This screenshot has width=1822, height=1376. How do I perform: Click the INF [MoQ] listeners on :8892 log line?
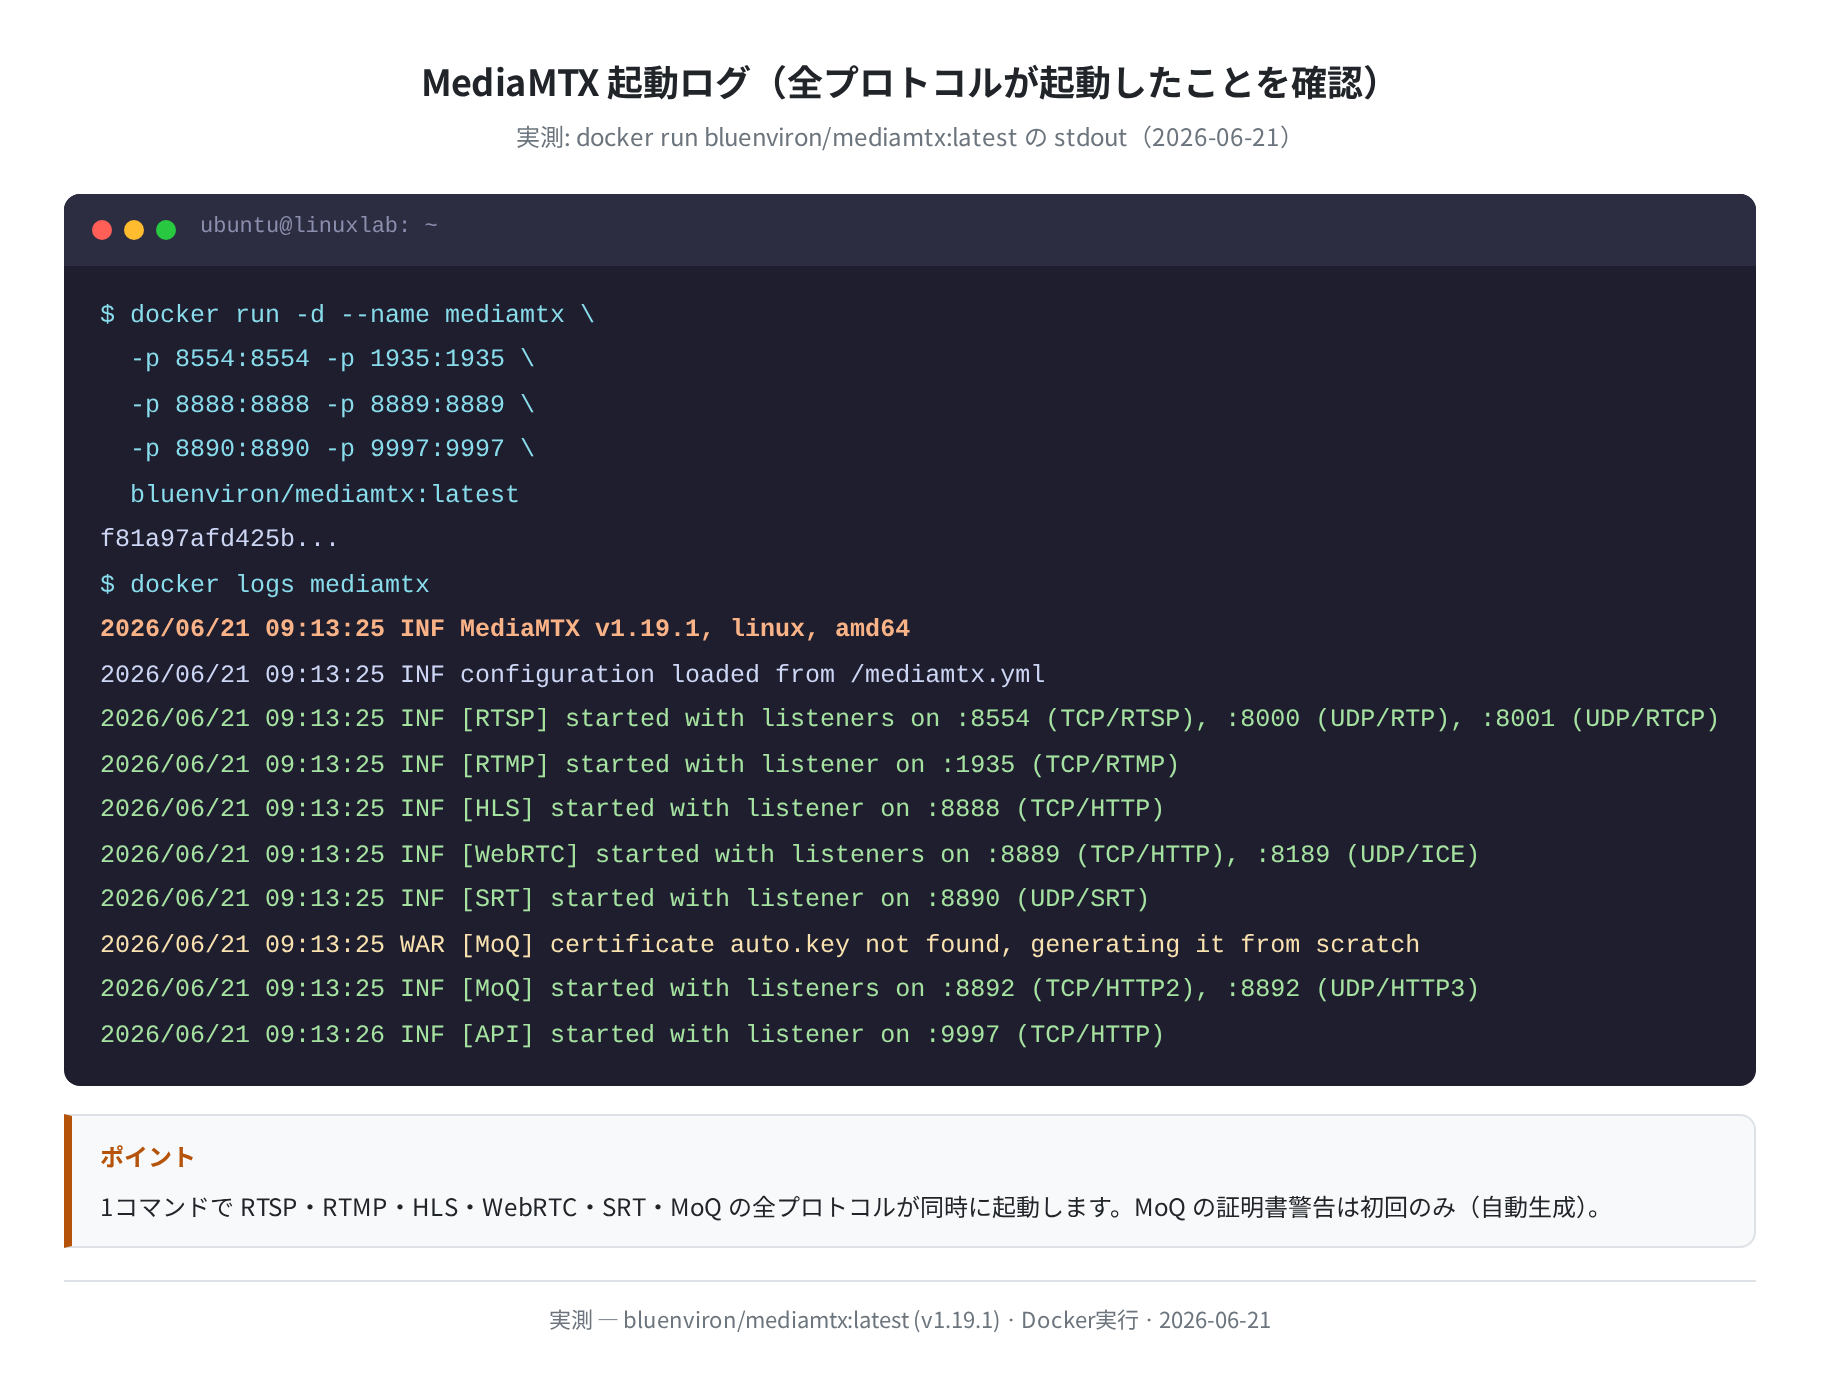(x=789, y=989)
